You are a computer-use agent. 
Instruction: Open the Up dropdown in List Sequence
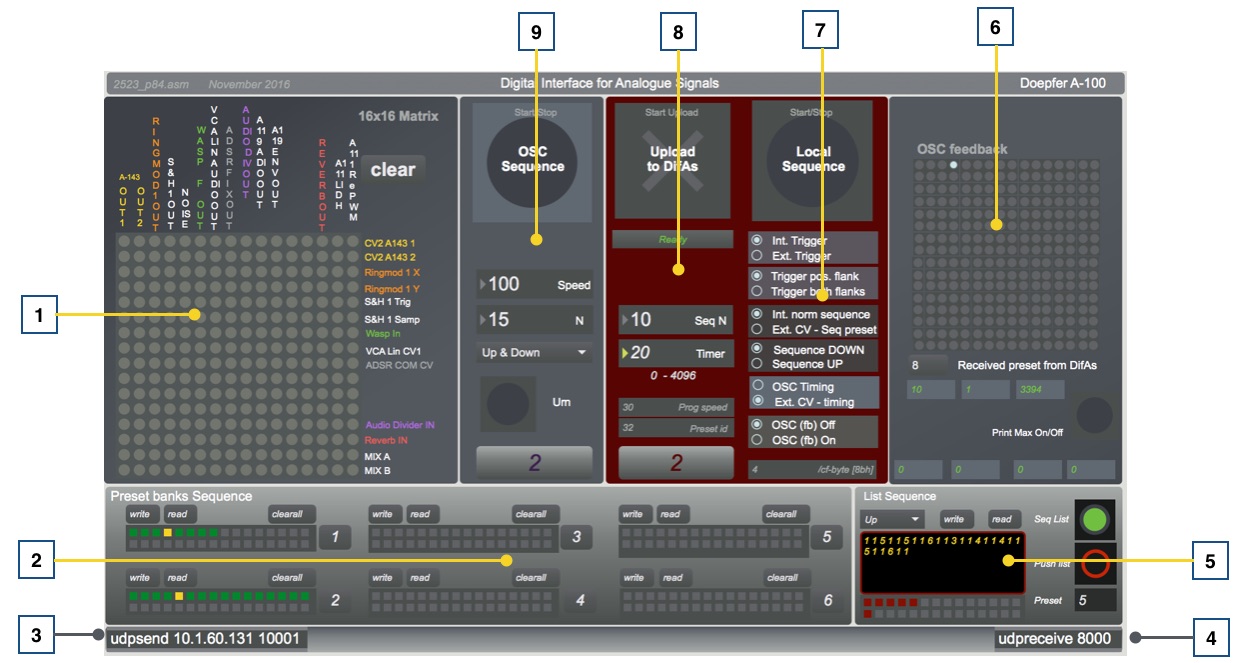[x=892, y=520]
